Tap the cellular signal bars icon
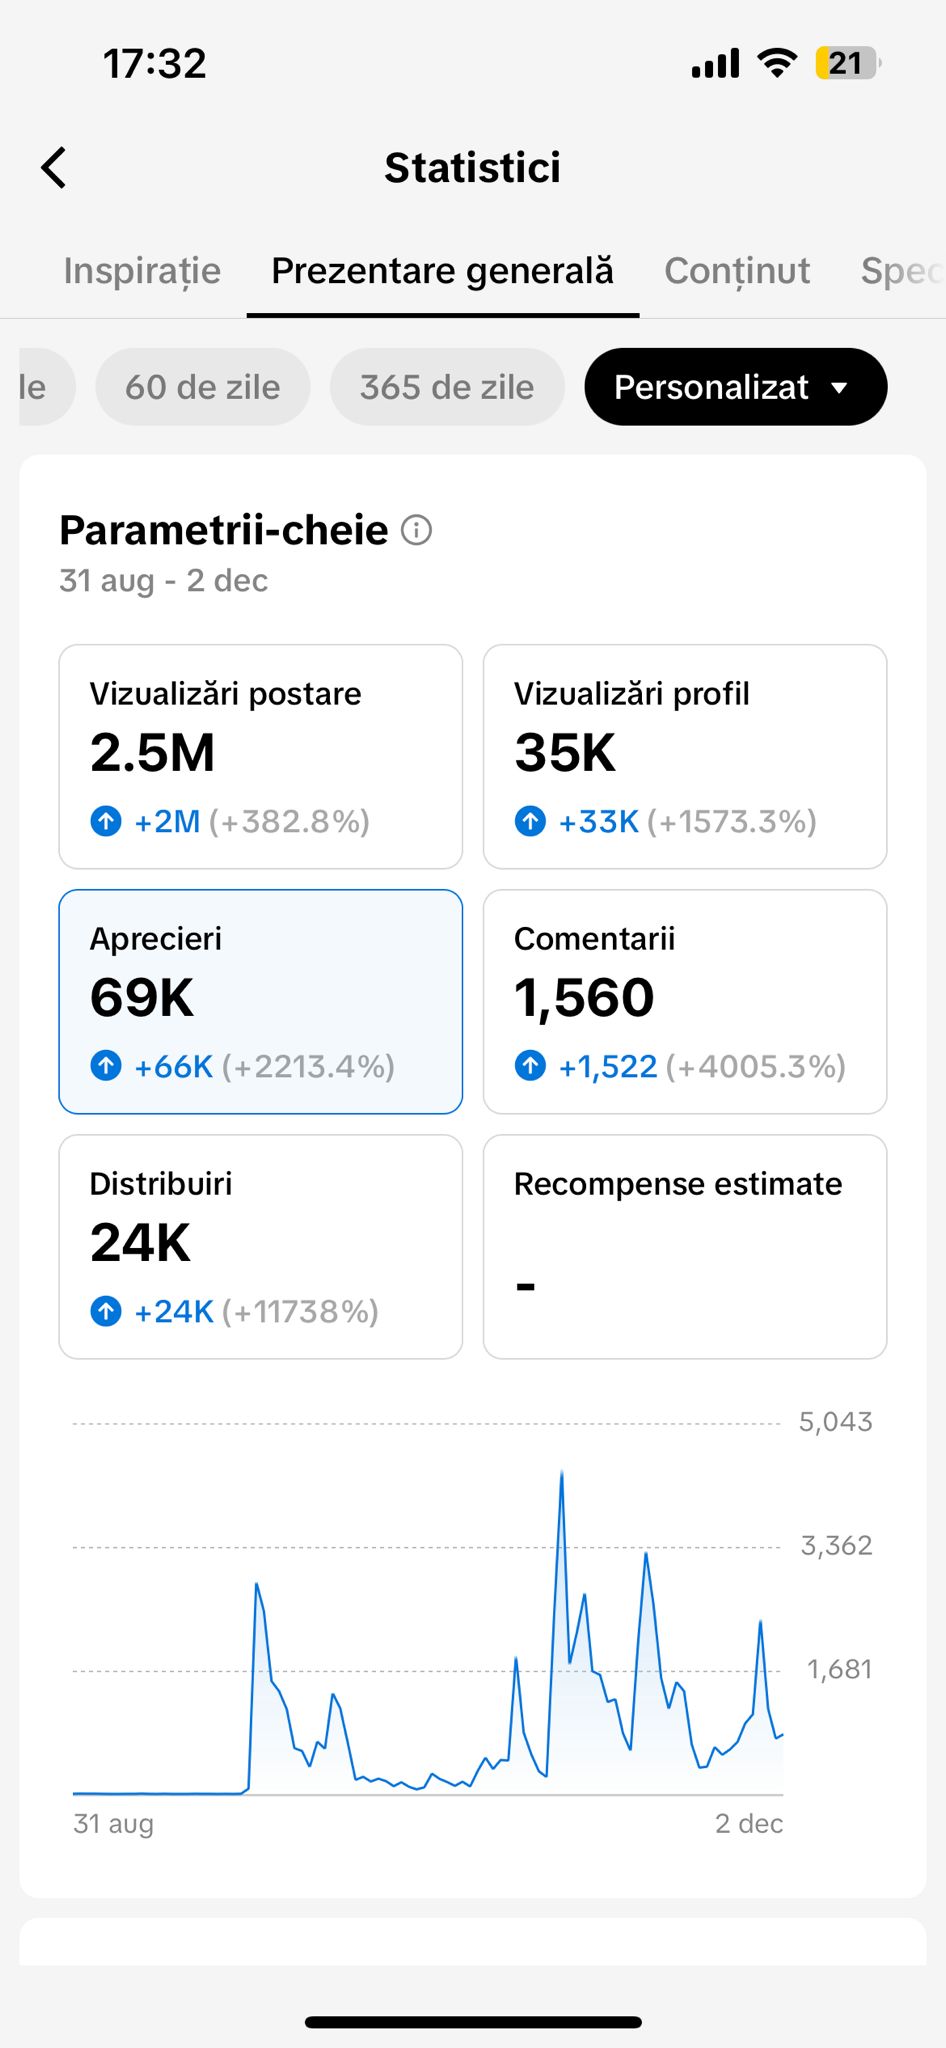946x2048 pixels. [x=715, y=63]
